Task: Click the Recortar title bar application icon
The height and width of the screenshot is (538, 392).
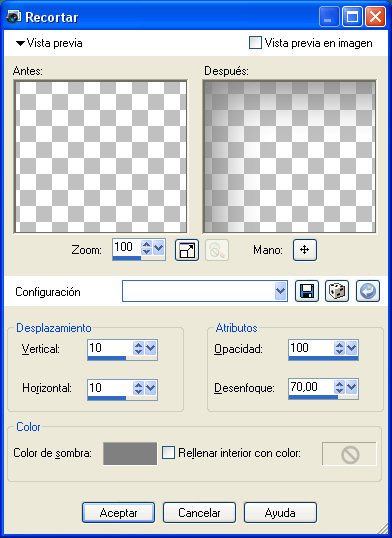Action: pos(14,16)
